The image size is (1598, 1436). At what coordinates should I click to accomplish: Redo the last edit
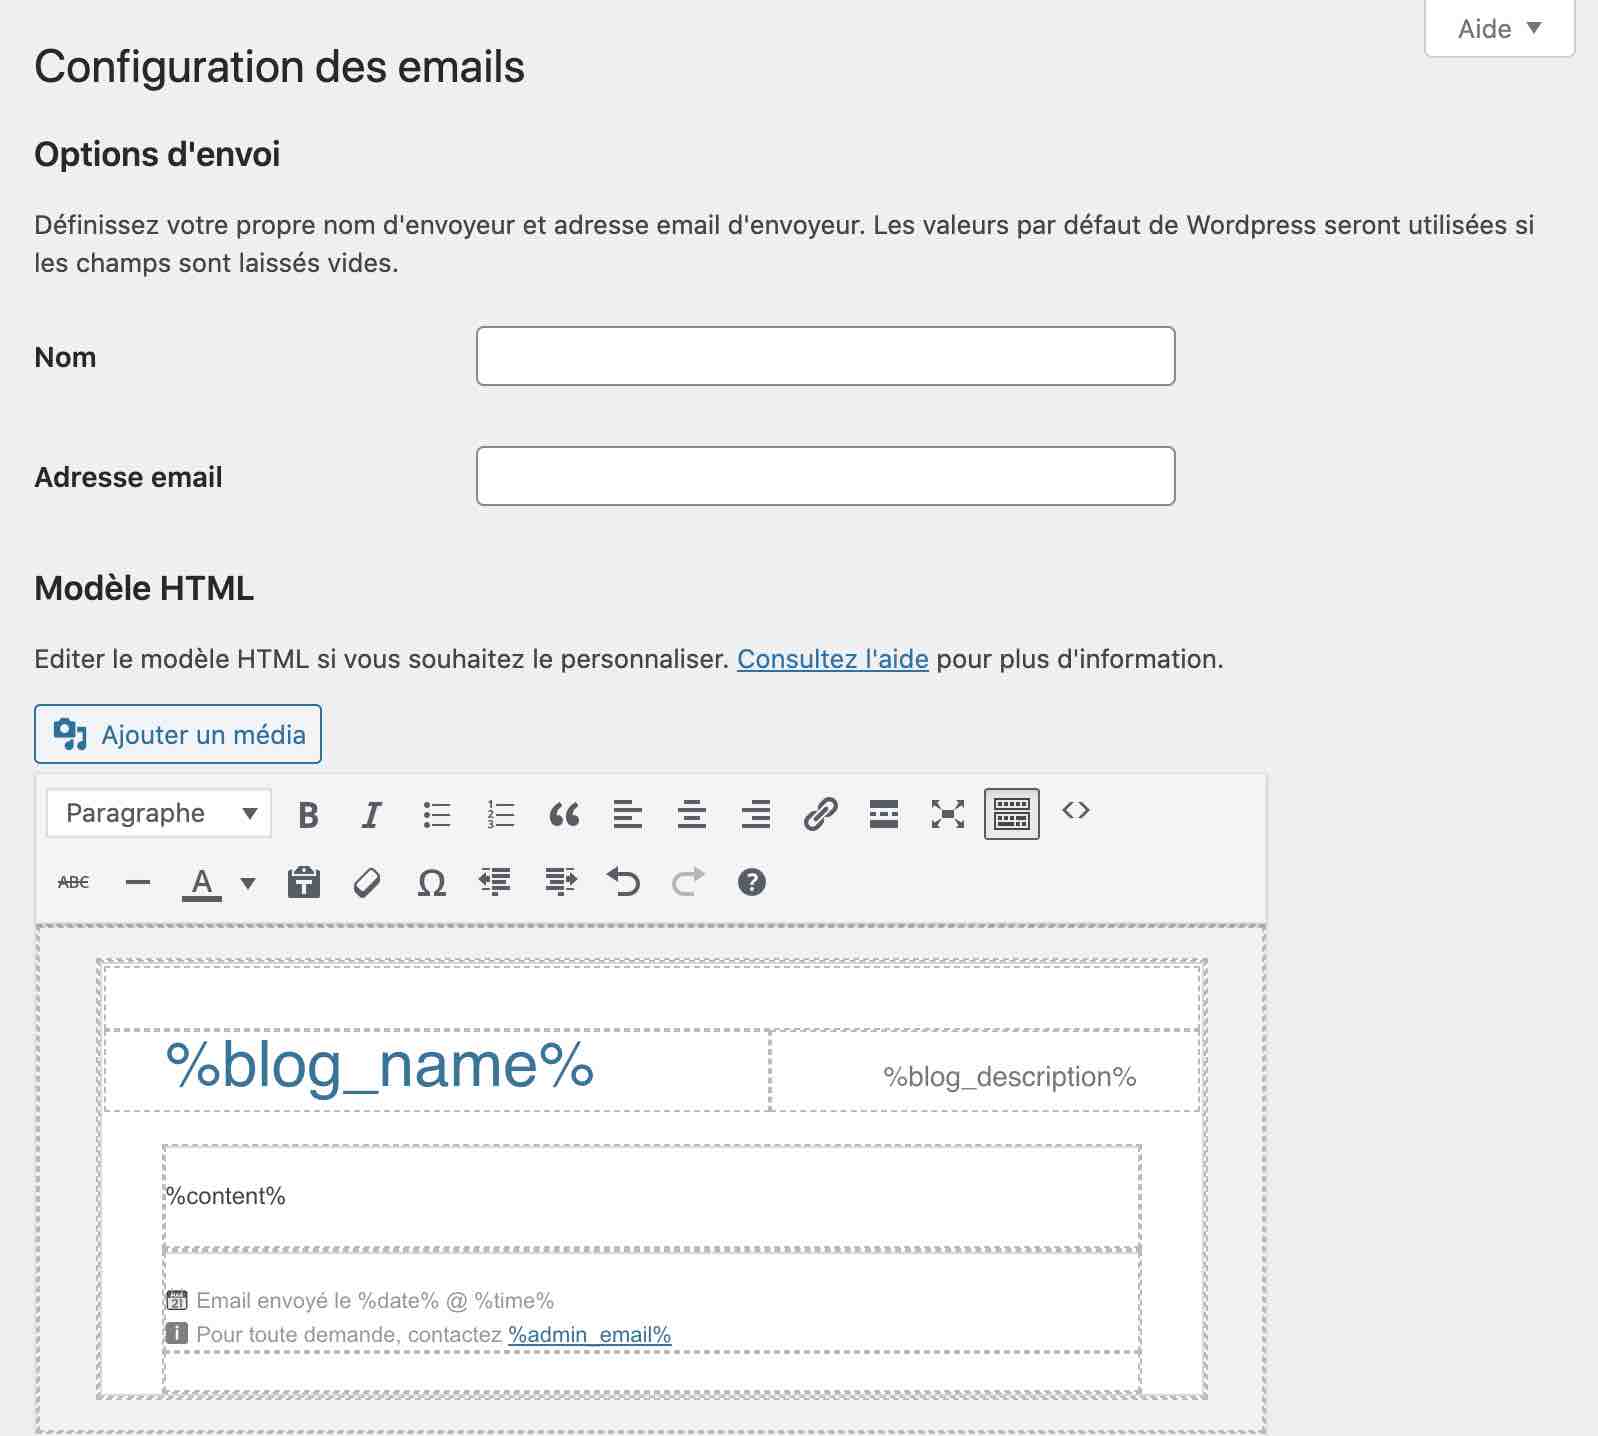point(688,882)
